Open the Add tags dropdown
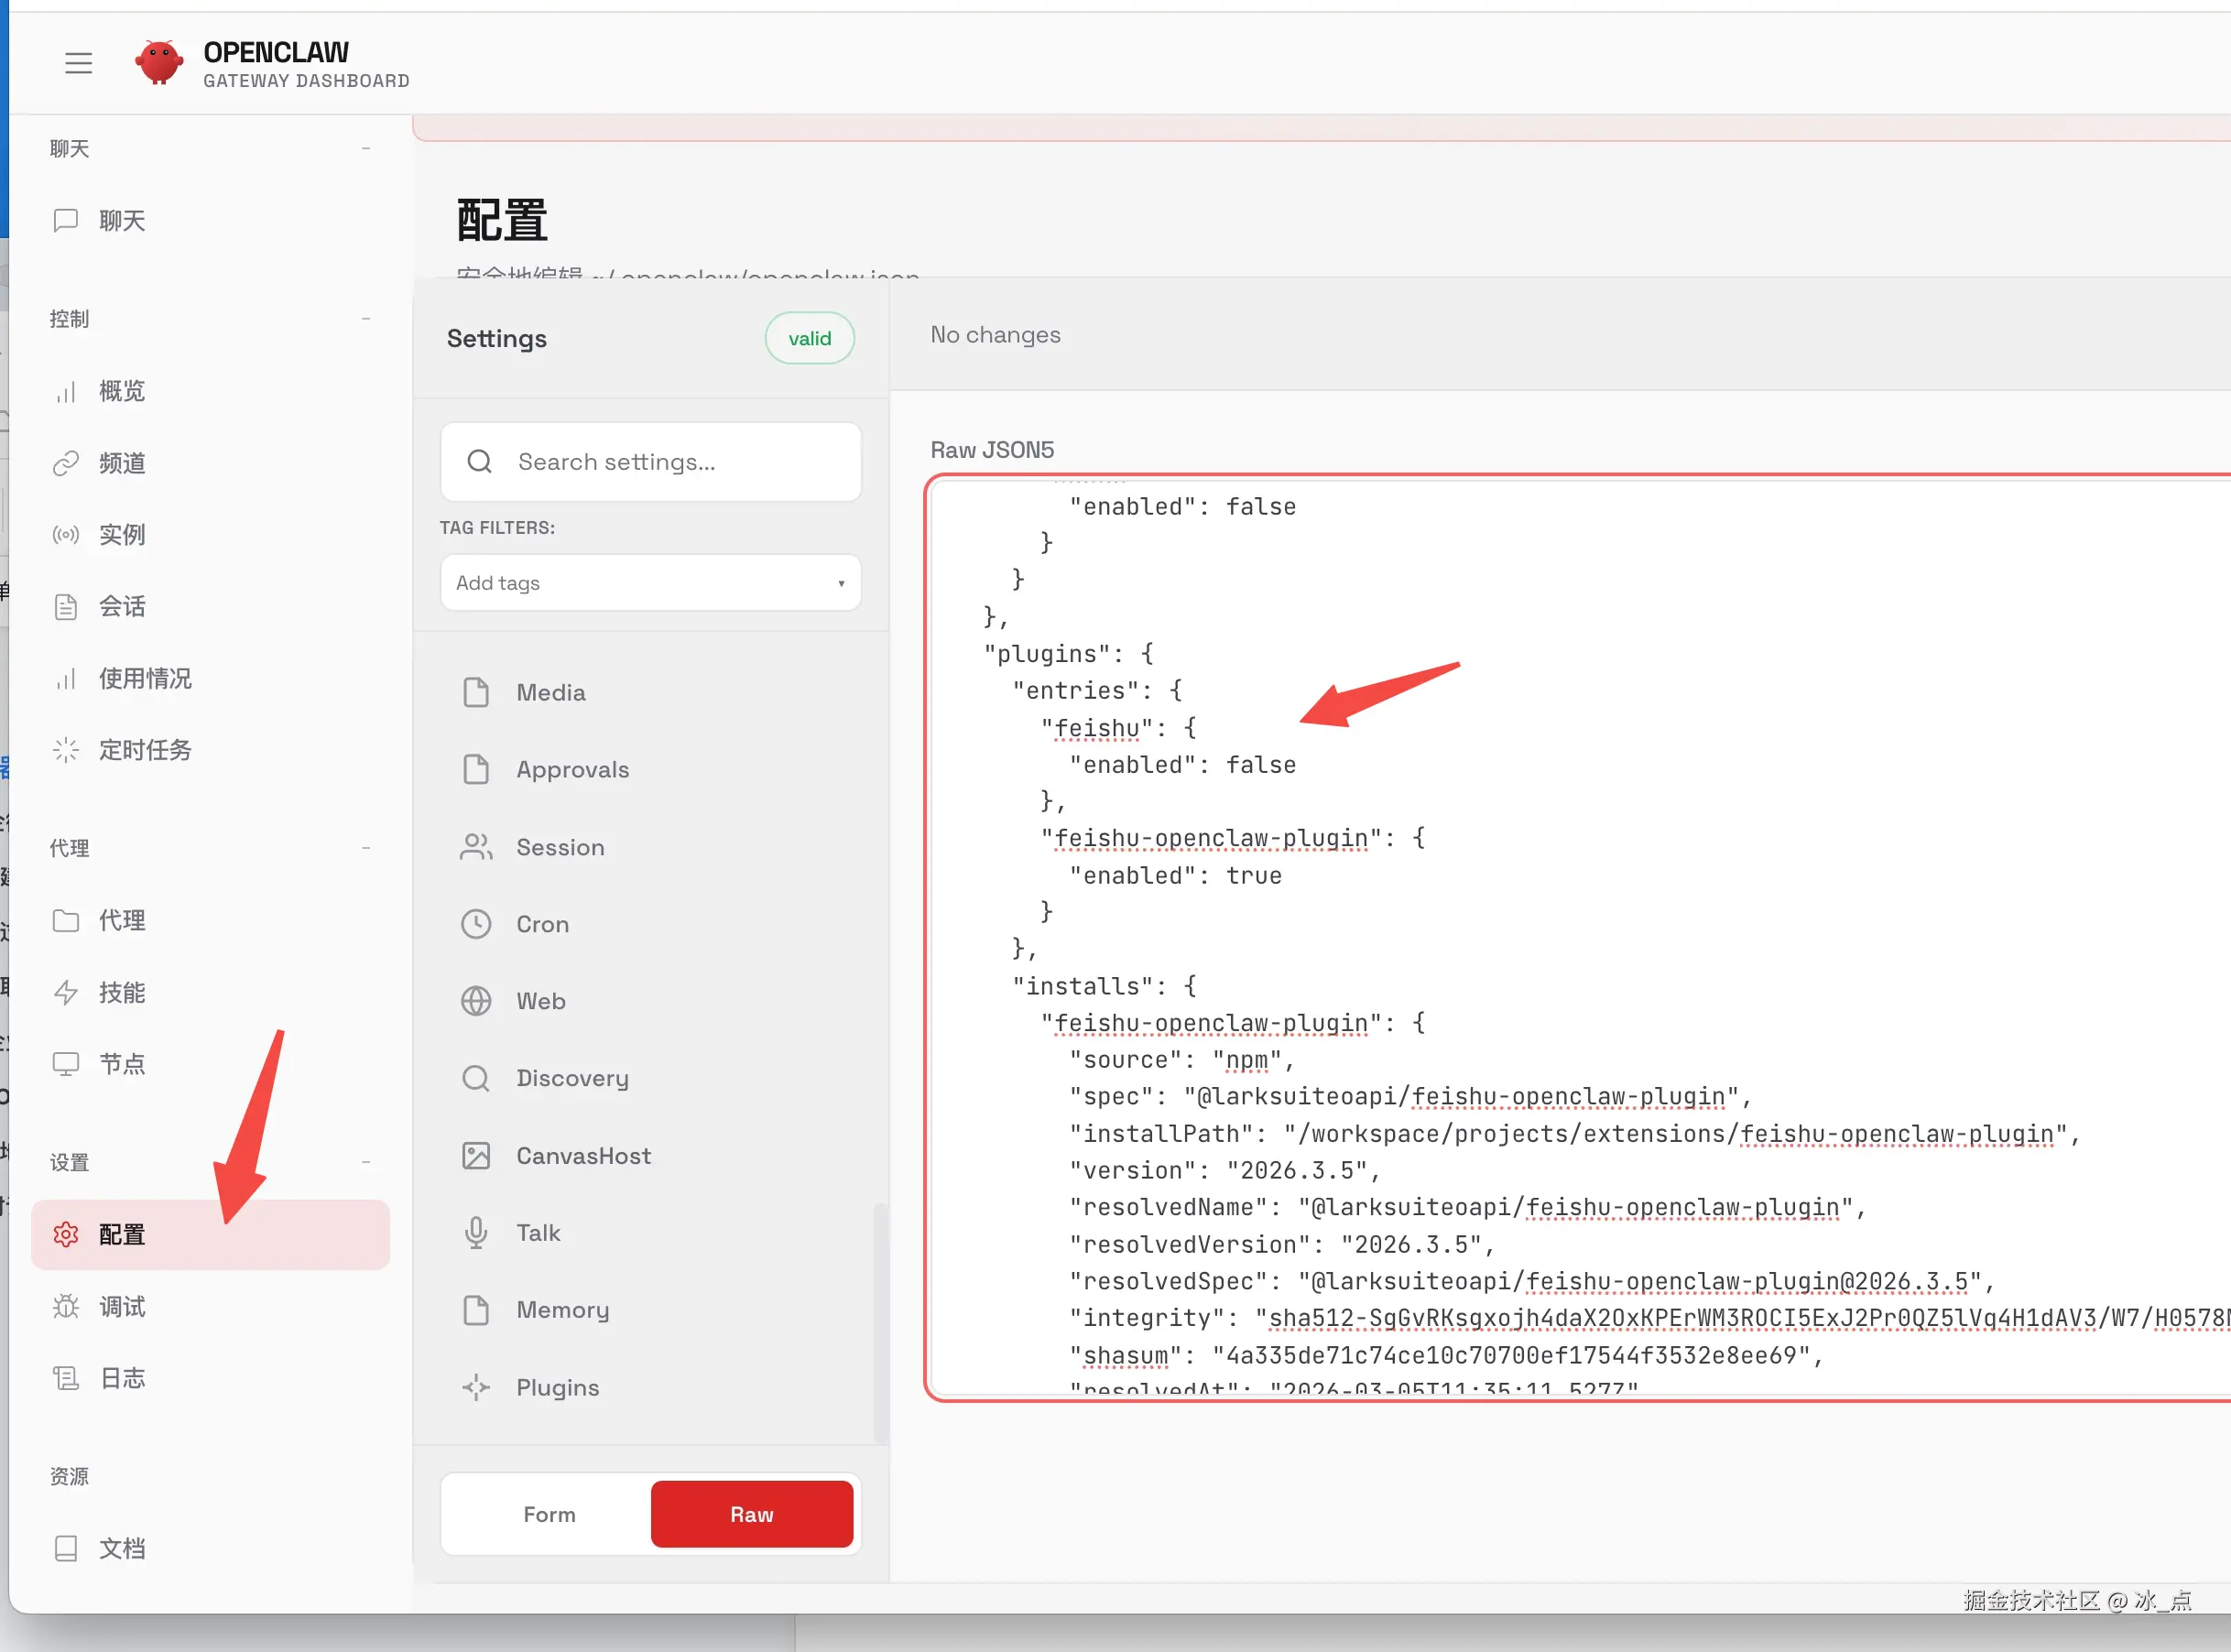The image size is (2231, 1652). 650,583
